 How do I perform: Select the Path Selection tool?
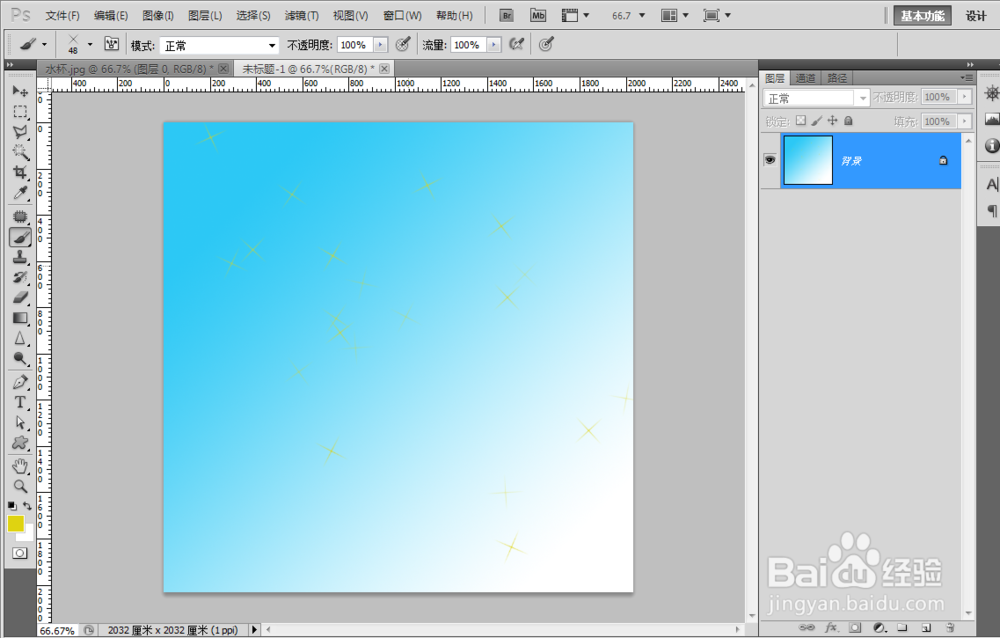pyautogui.click(x=20, y=422)
